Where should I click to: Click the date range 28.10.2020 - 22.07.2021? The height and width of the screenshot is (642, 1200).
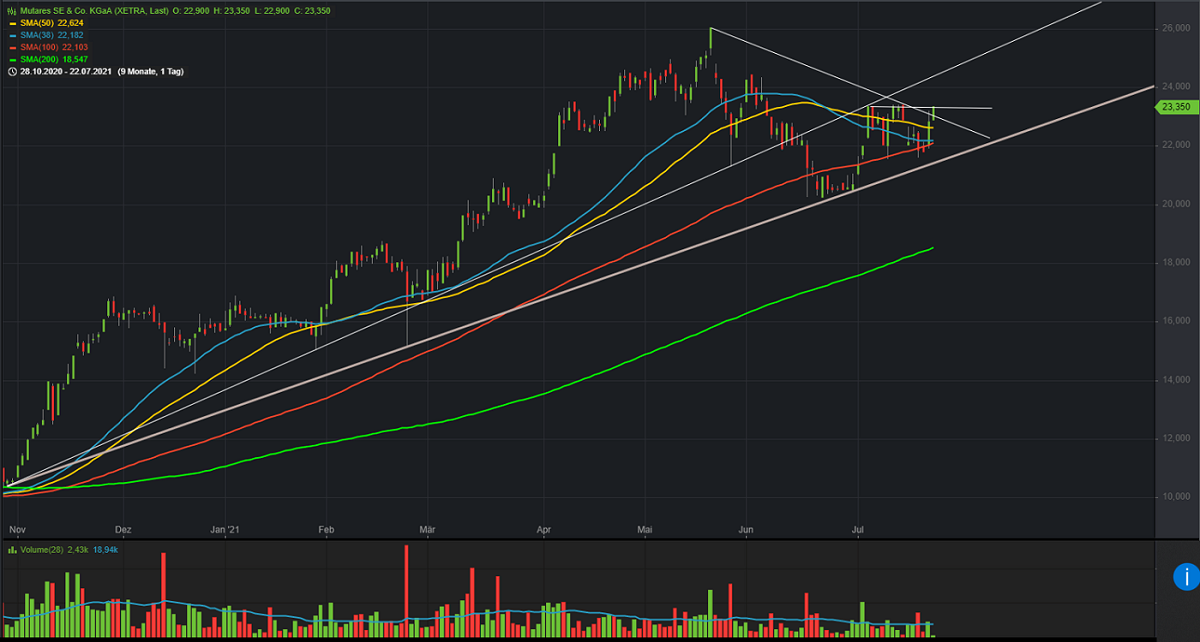(x=66, y=71)
